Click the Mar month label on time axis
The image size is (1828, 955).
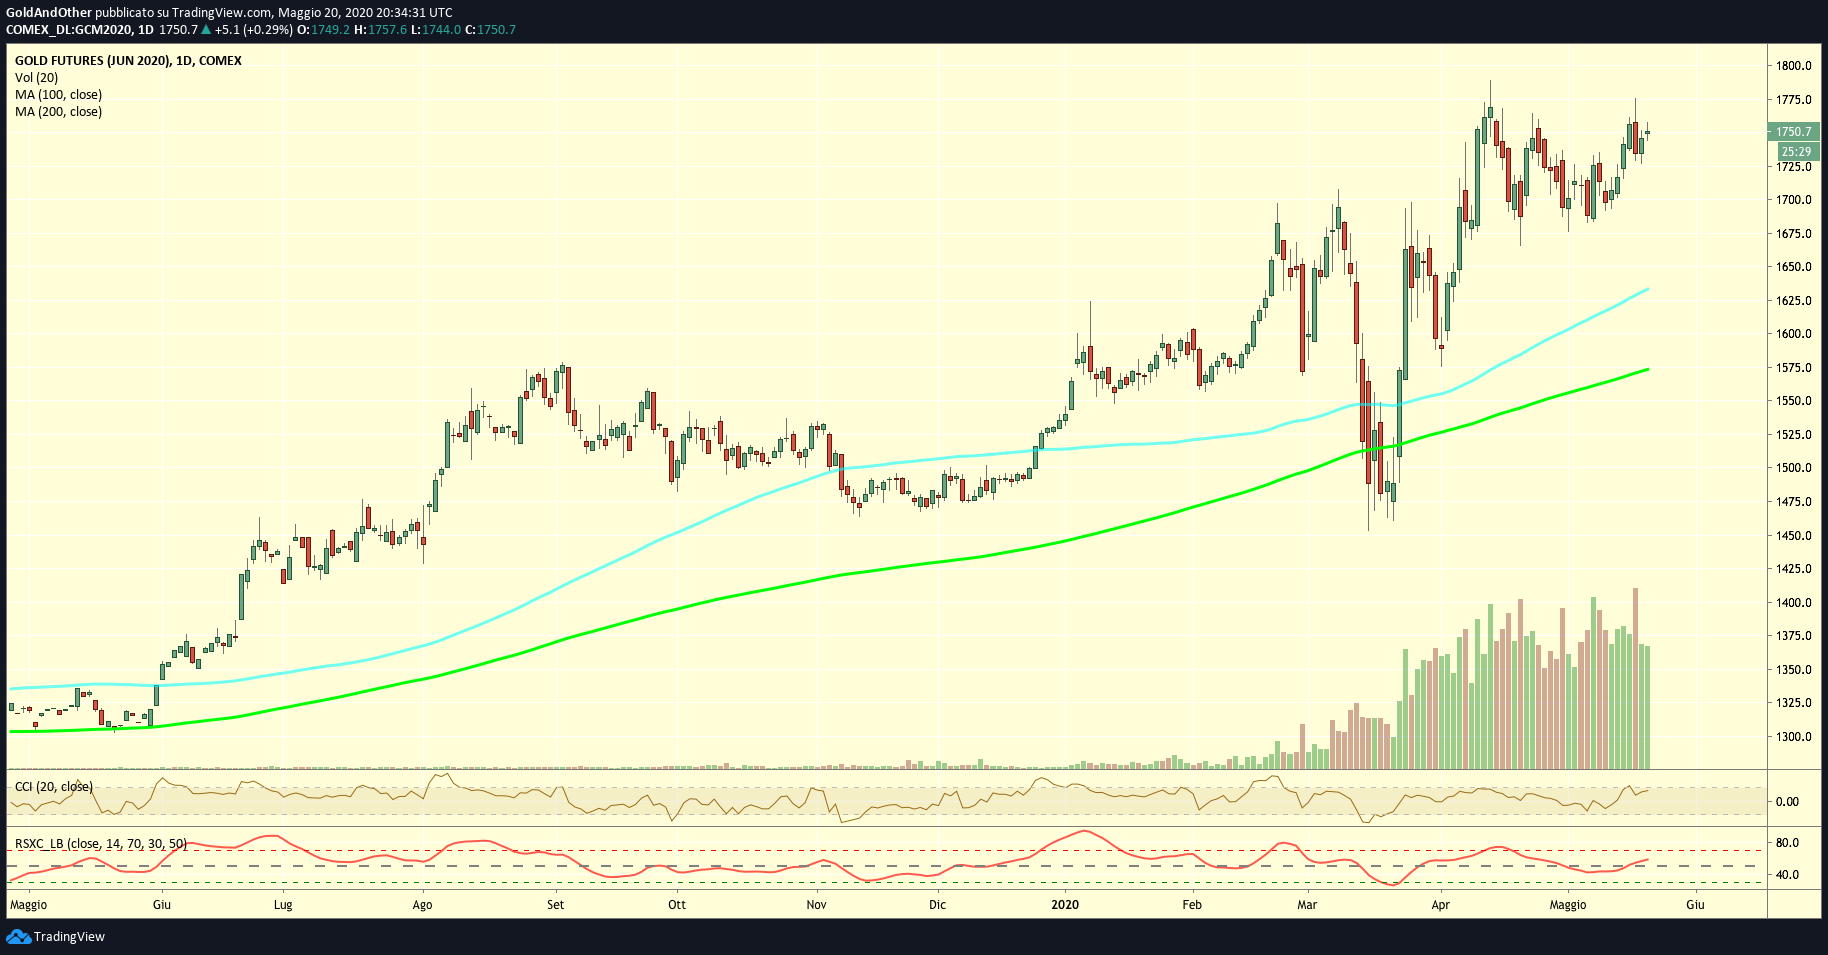[x=1307, y=905]
